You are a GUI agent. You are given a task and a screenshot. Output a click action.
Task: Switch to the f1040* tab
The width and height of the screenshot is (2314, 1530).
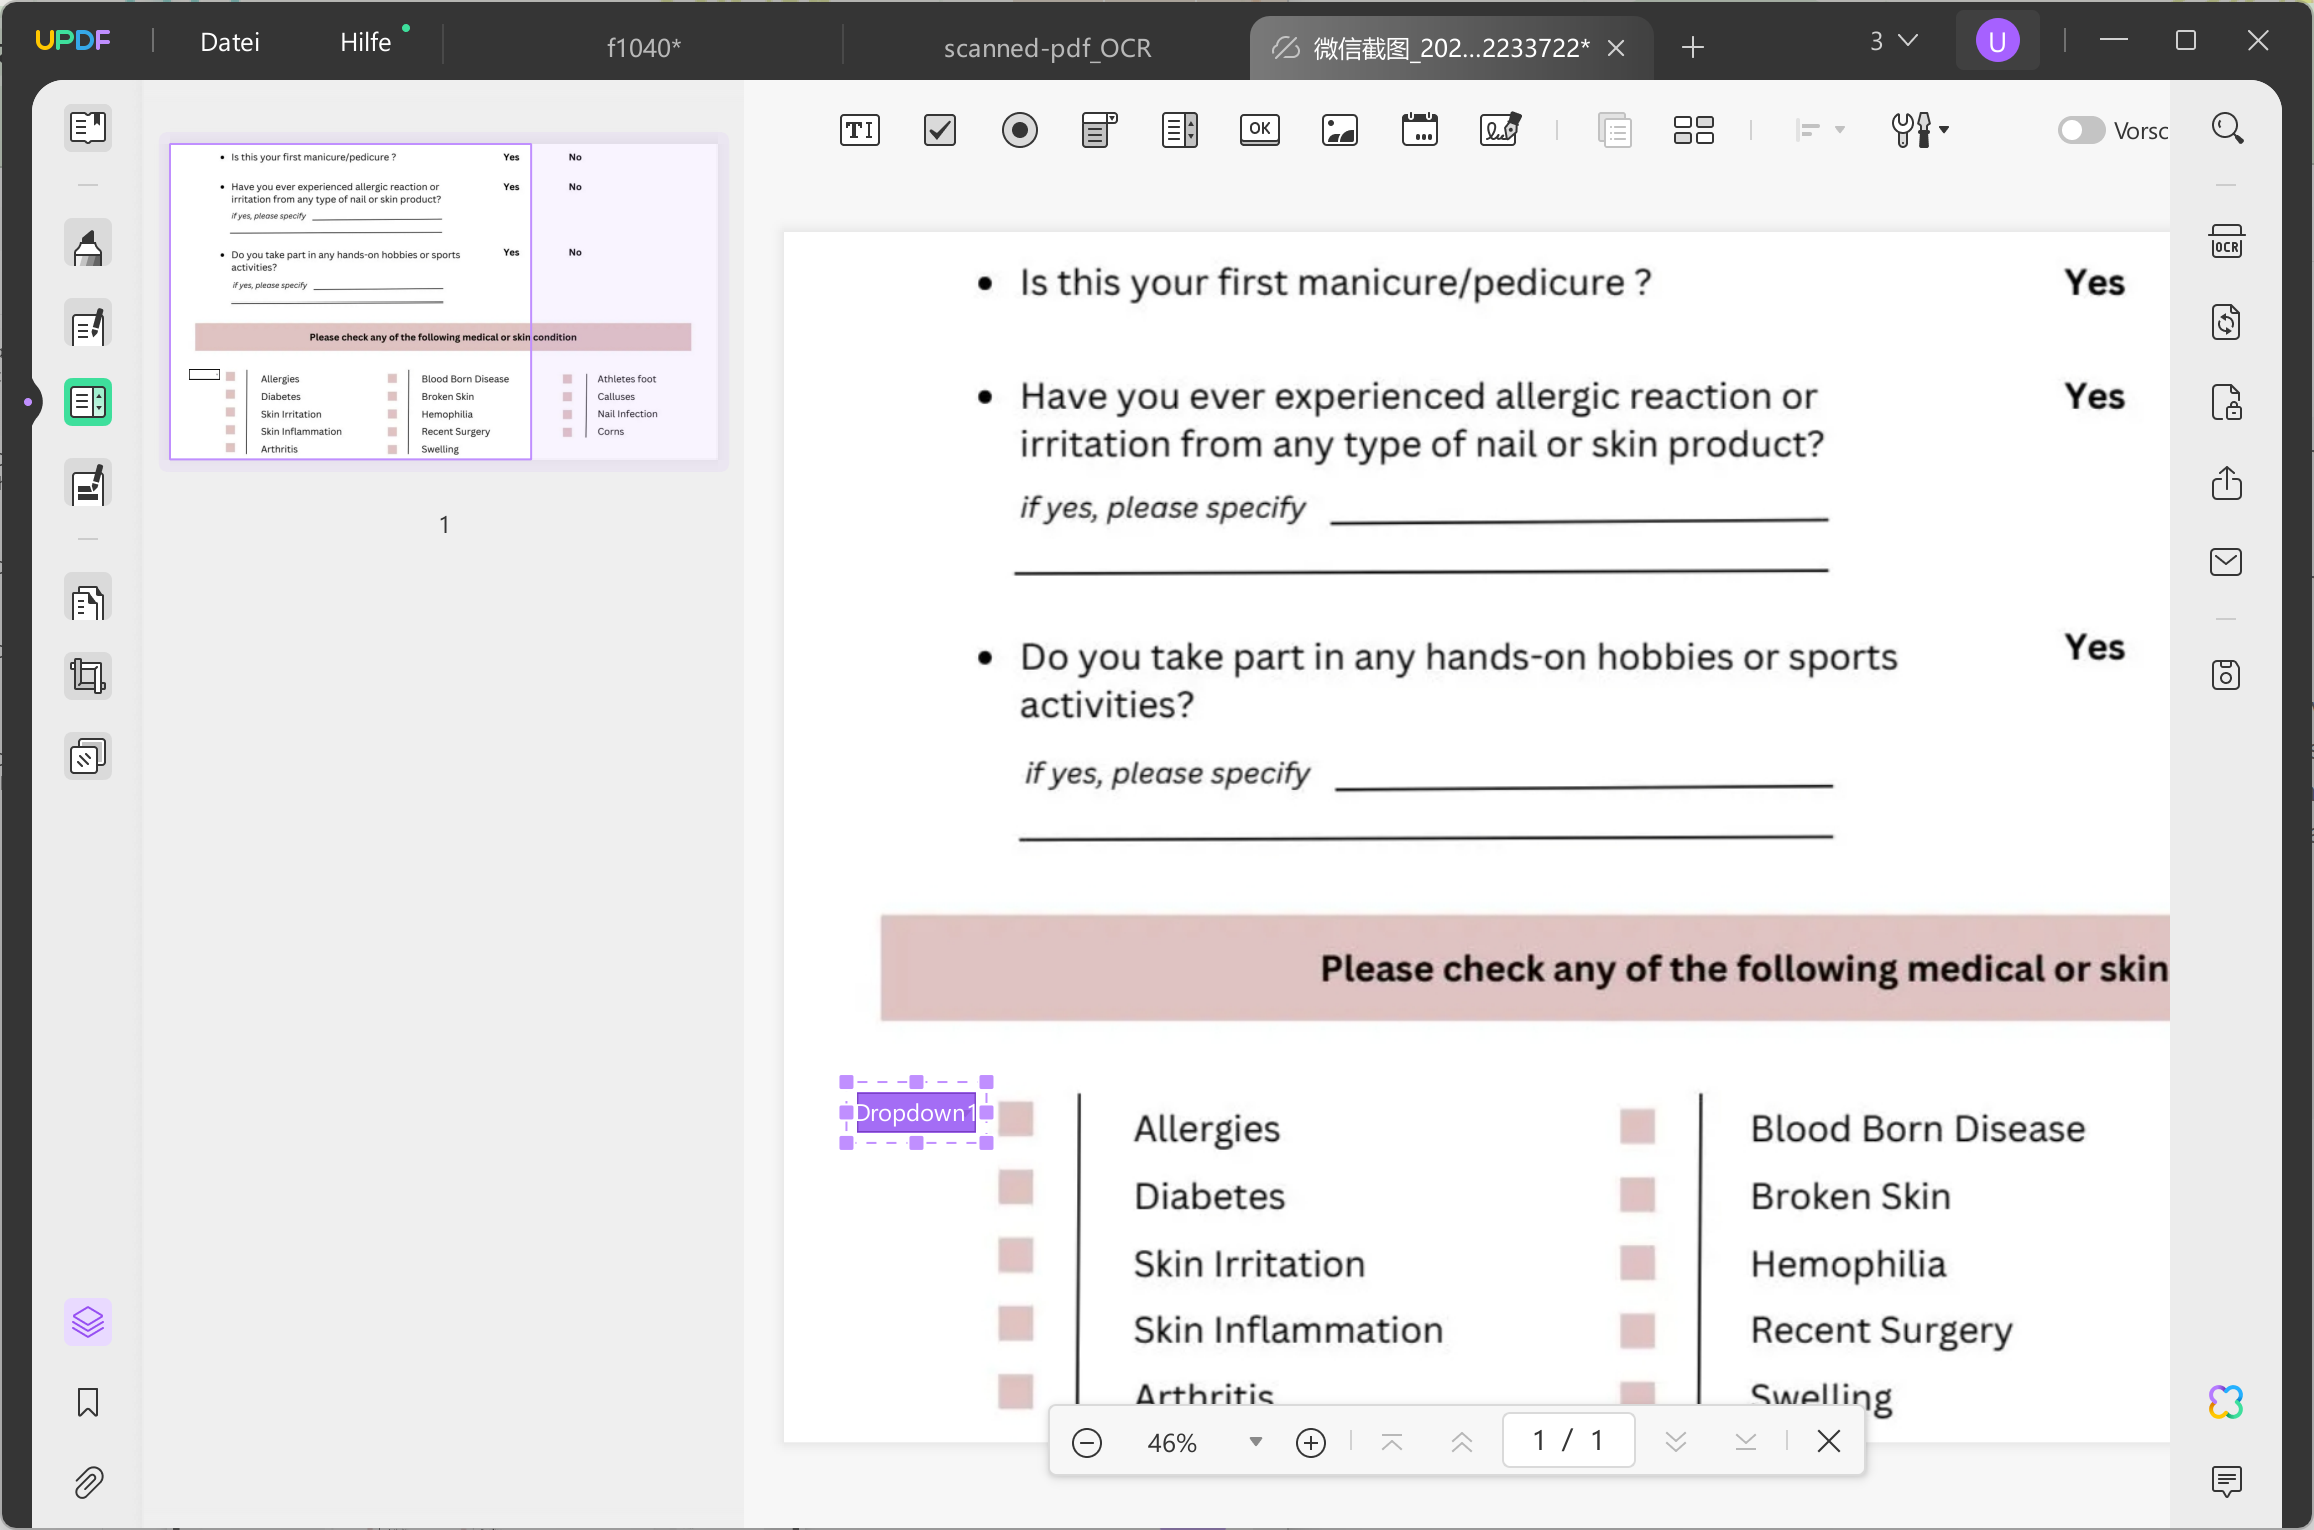[x=644, y=46]
